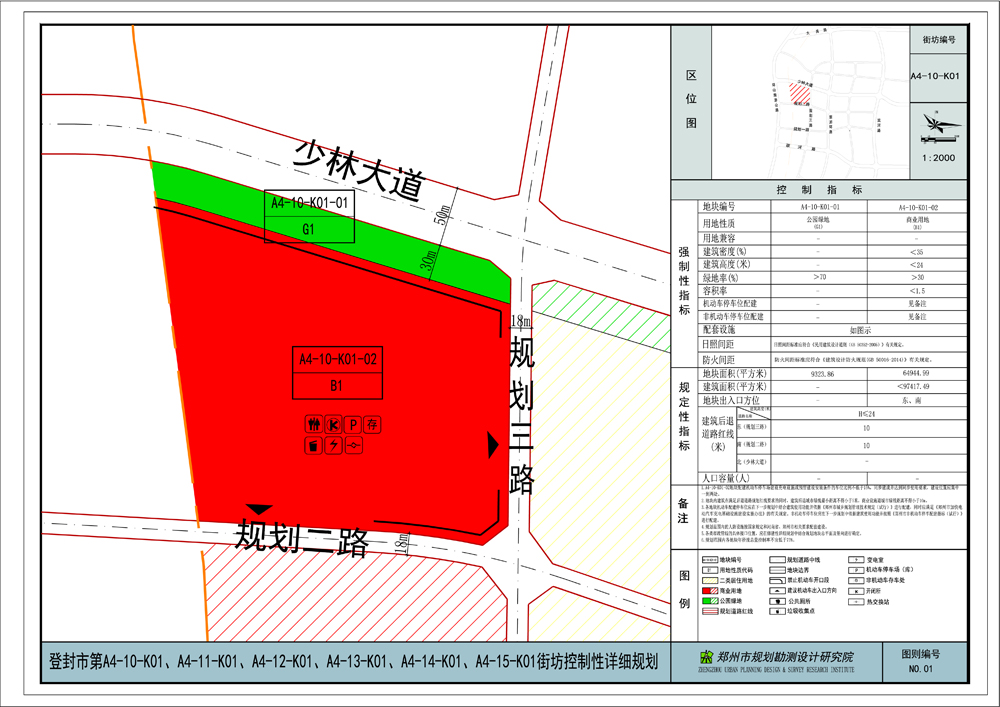Screen dimensions: 1000x707
Task: Click the parking lot P icon
Action: [353, 424]
